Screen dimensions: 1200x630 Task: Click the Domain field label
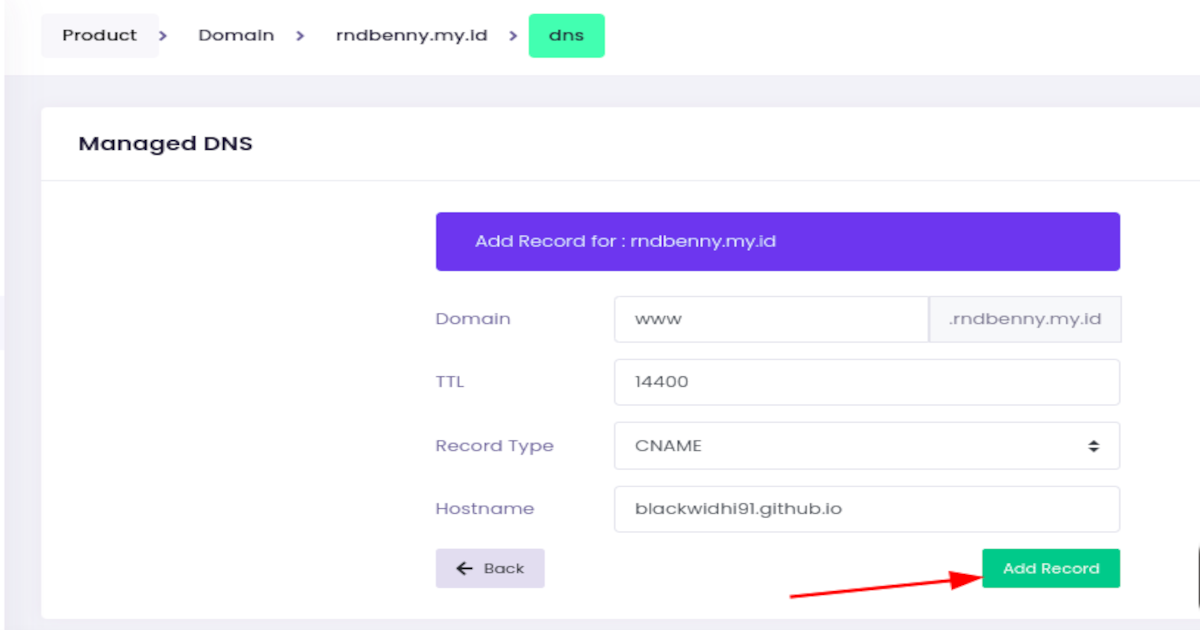coord(473,319)
